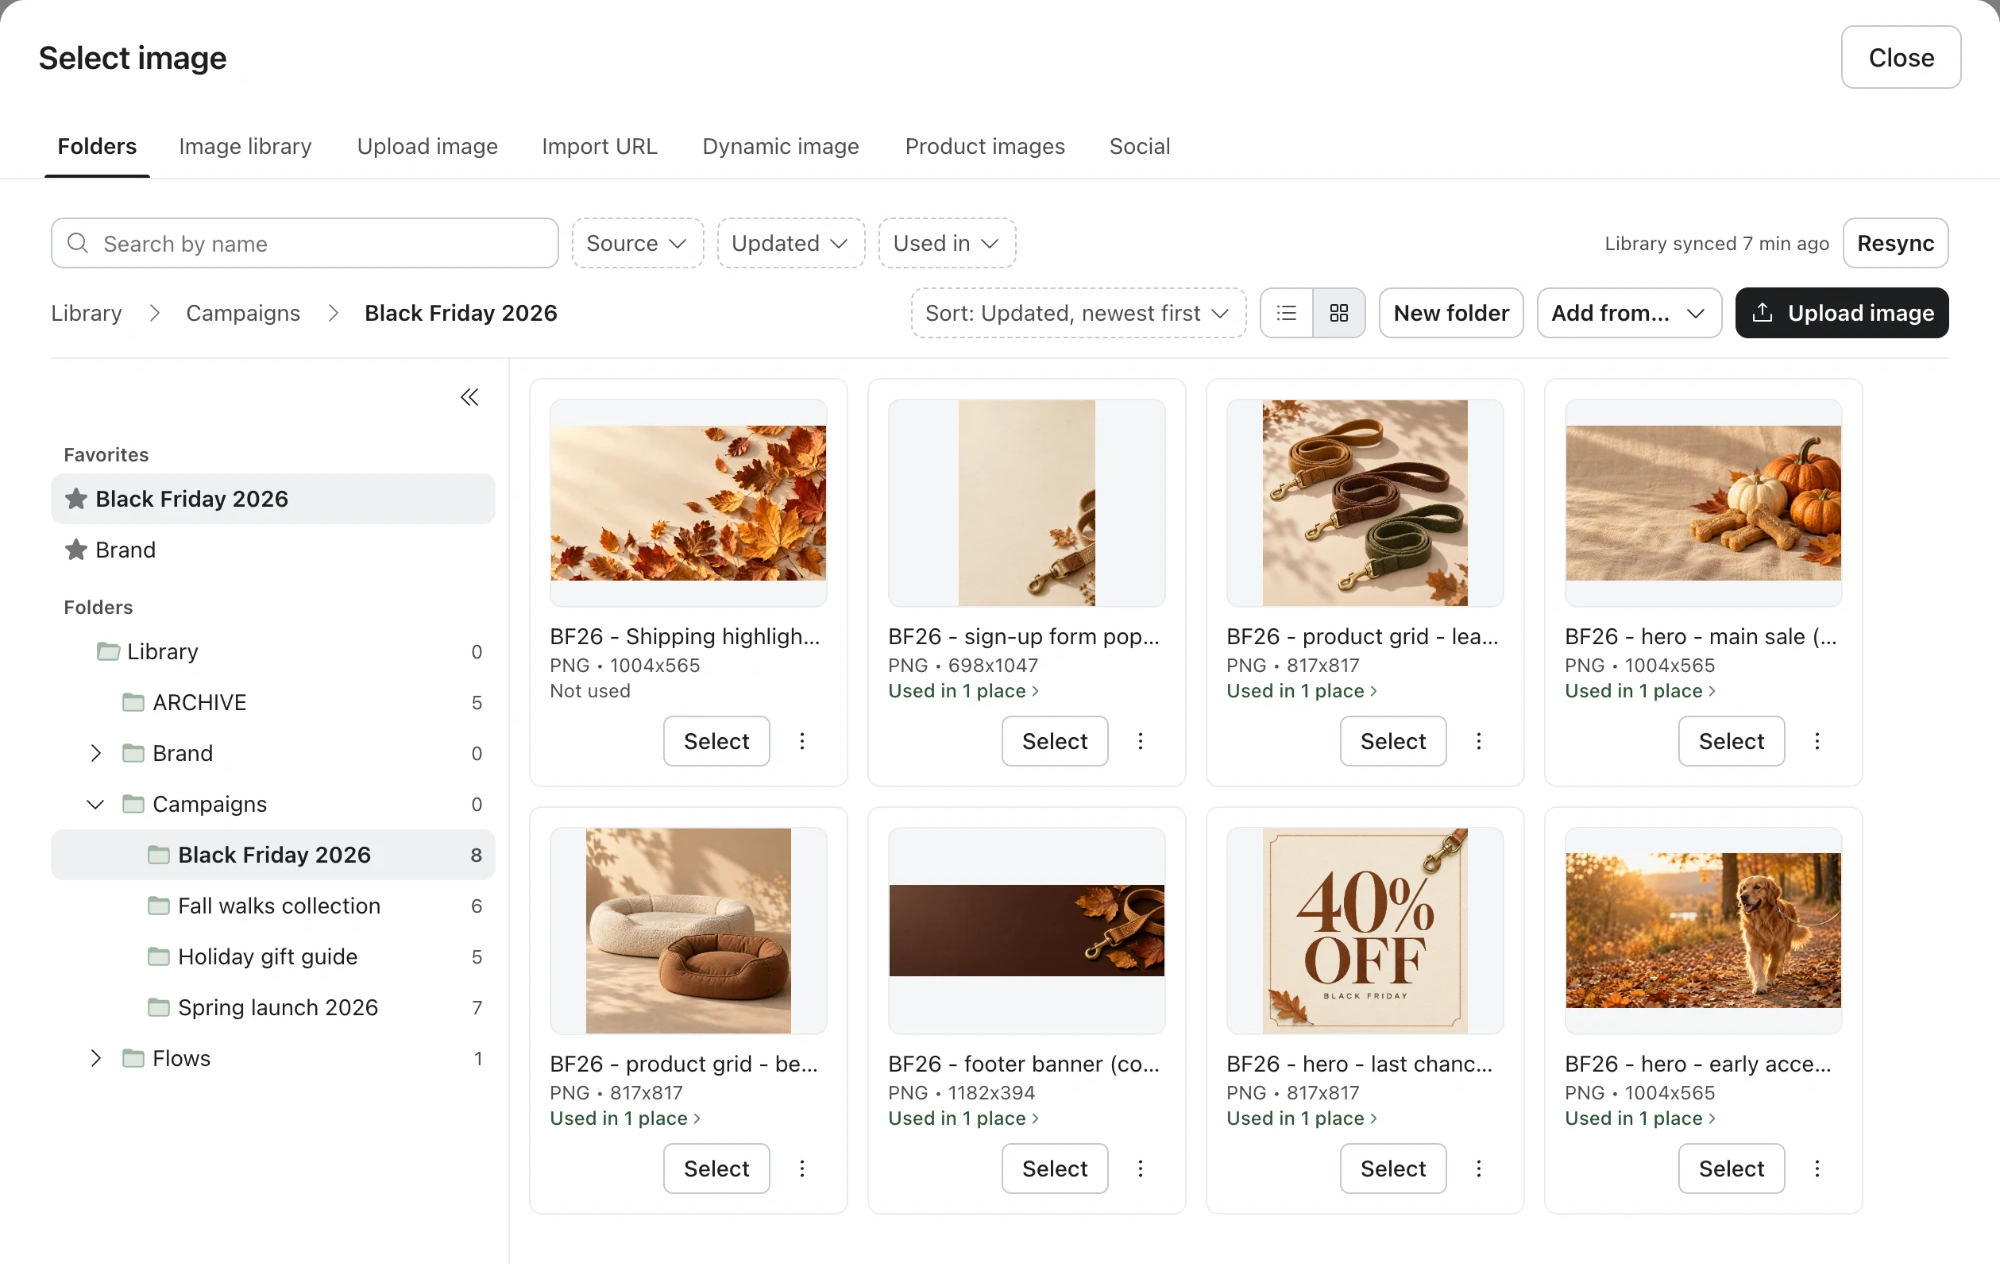The image size is (2000, 1264).
Task: Switch to the Import URL tab
Action: 599,146
